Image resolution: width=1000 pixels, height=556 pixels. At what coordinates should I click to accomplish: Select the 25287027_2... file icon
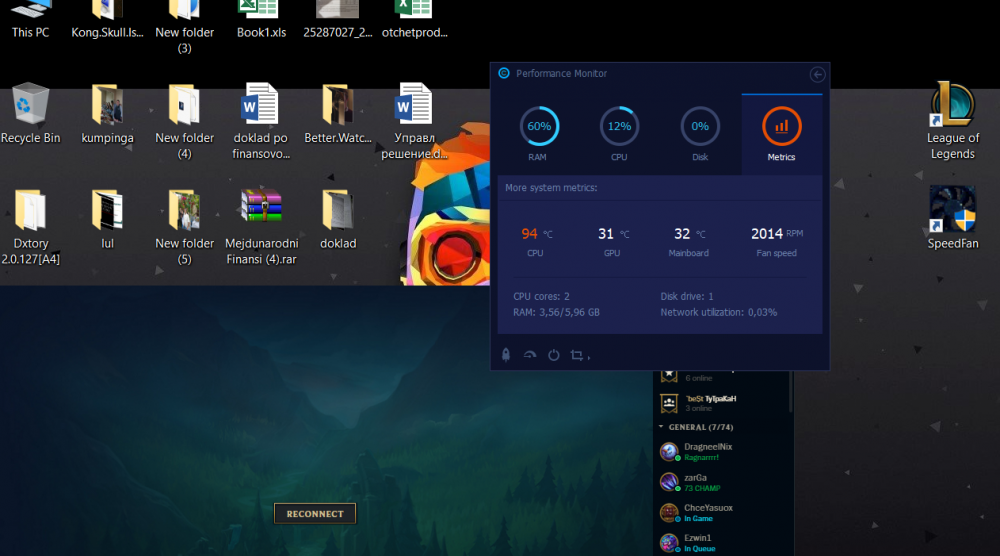click(x=337, y=20)
